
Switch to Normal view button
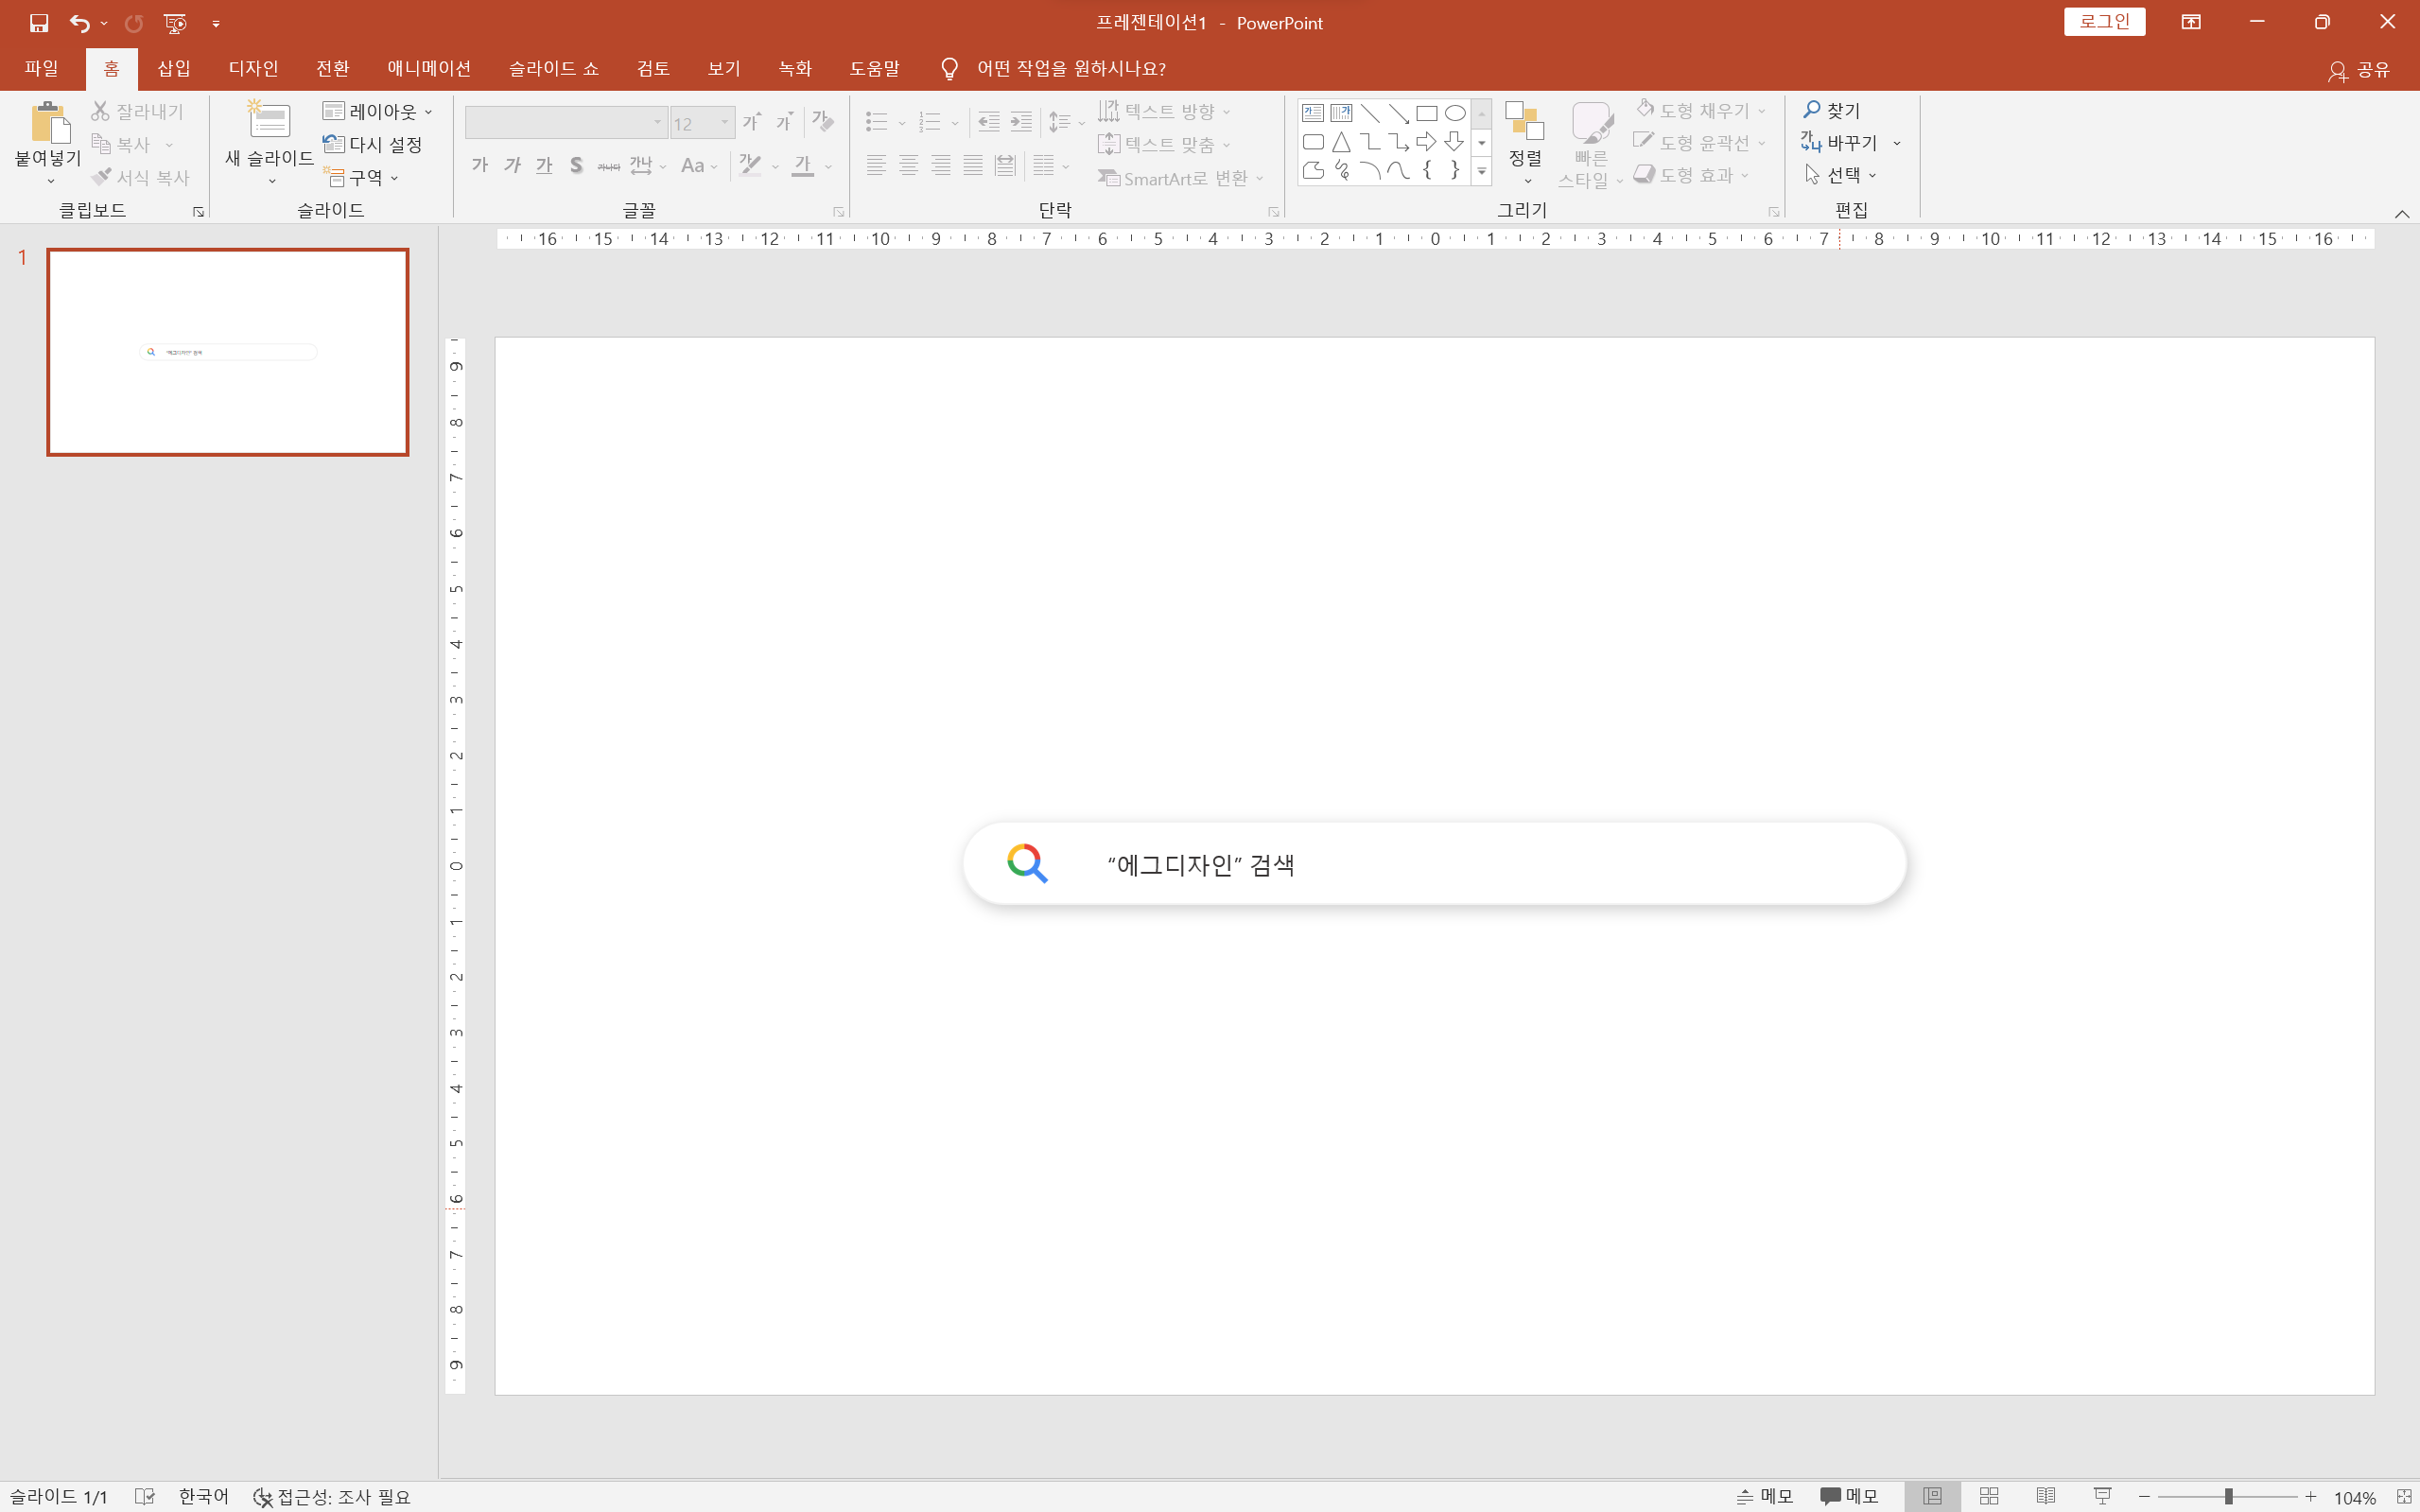(x=1932, y=1496)
